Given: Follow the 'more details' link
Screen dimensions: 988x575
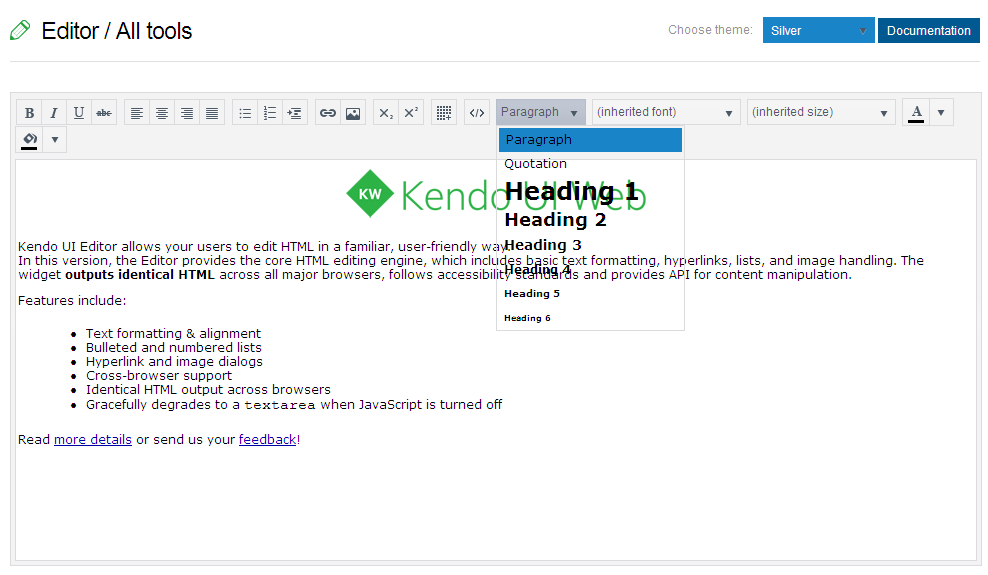Looking at the screenshot, I should (x=93, y=440).
